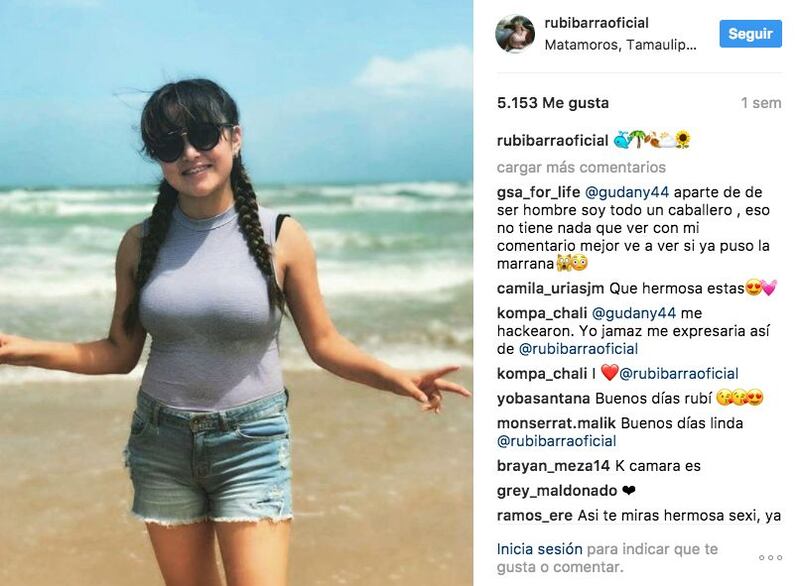
Task: Click the Inicia sesión login link
Action: coord(540,549)
